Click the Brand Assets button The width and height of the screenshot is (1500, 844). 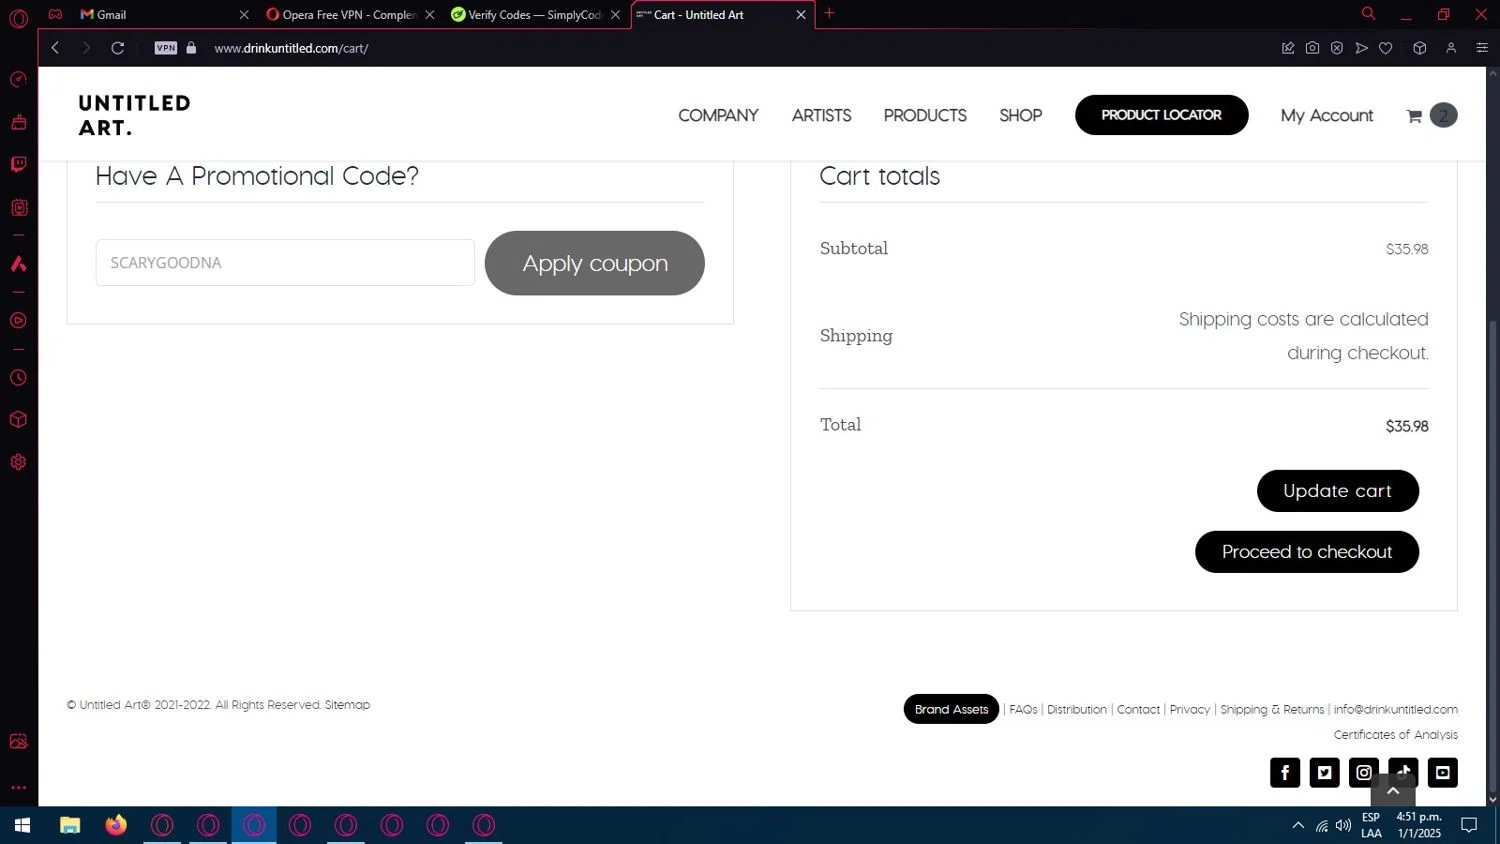tap(951, 709)
